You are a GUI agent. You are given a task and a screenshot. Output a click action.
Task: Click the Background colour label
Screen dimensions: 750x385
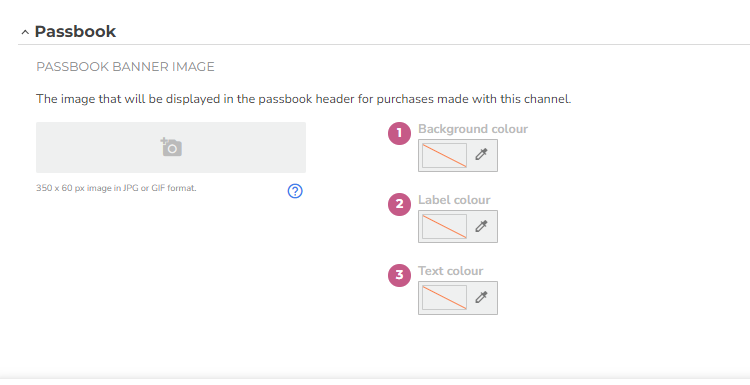point(473,129)
